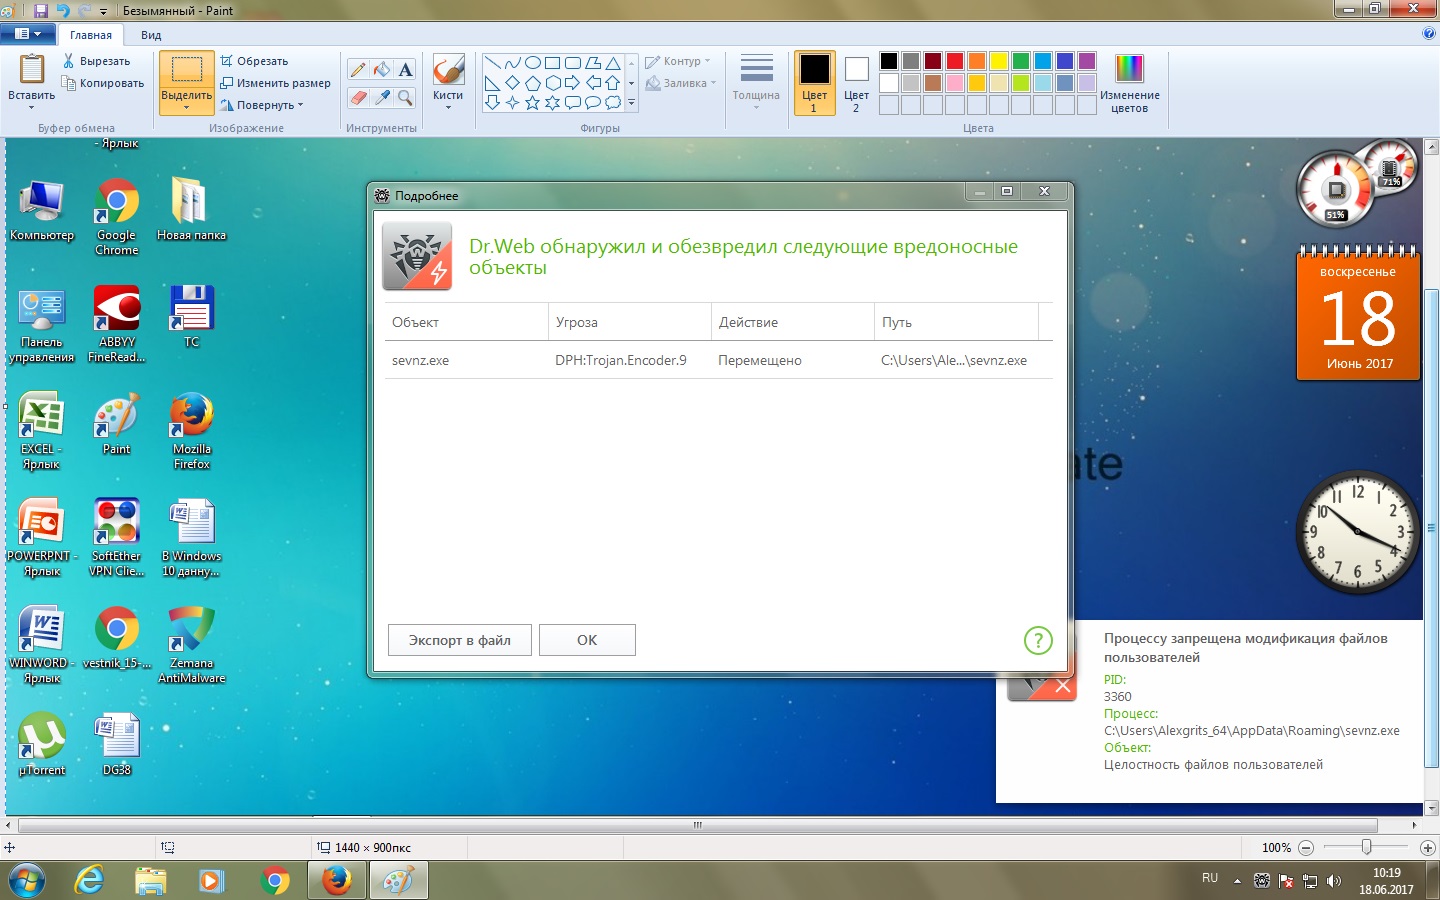
Task: Open Firefox from the Windows taskbar
Action: tap(337, 880)
